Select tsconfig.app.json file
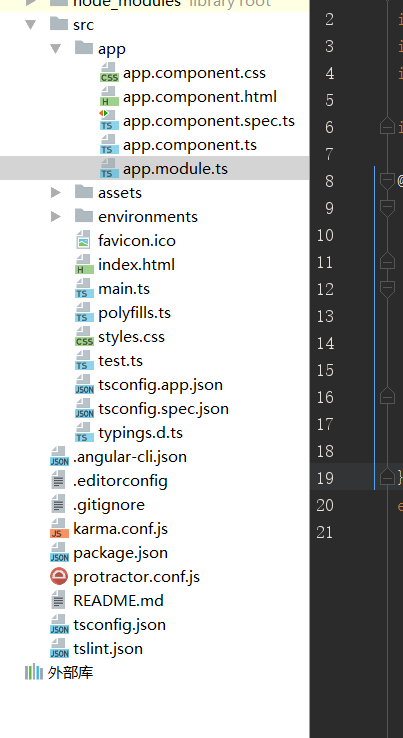This screenshot has height=738, width=403. [160, 385]
